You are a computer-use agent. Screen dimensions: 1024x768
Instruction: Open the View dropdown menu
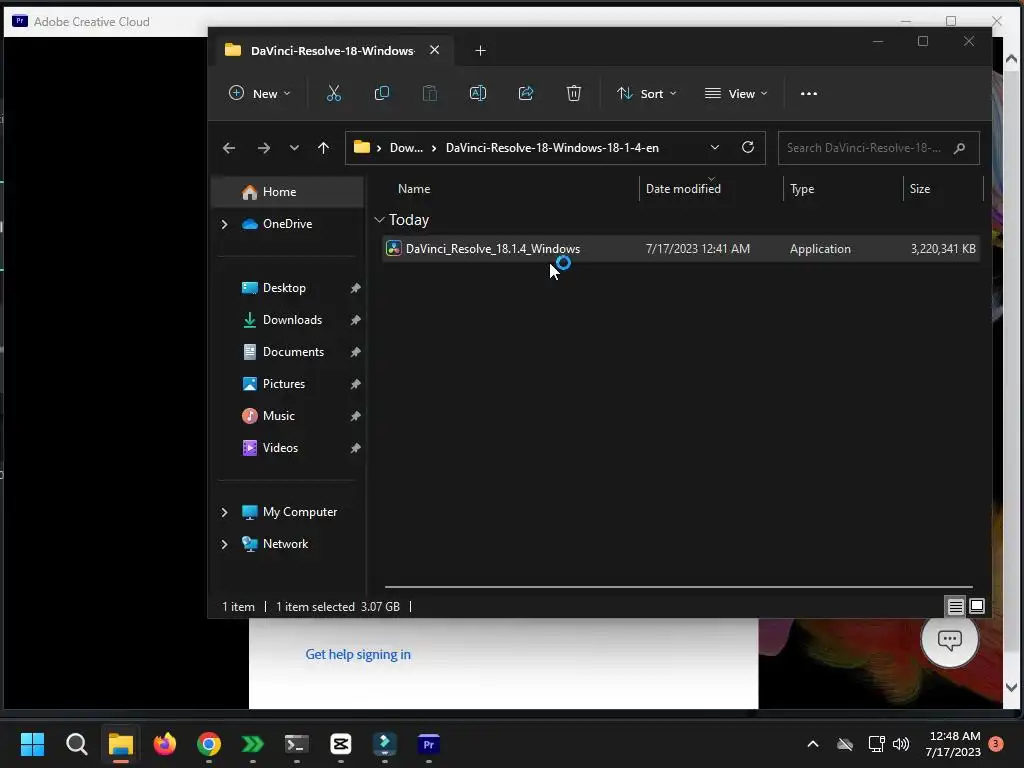(x=736, y=93)
